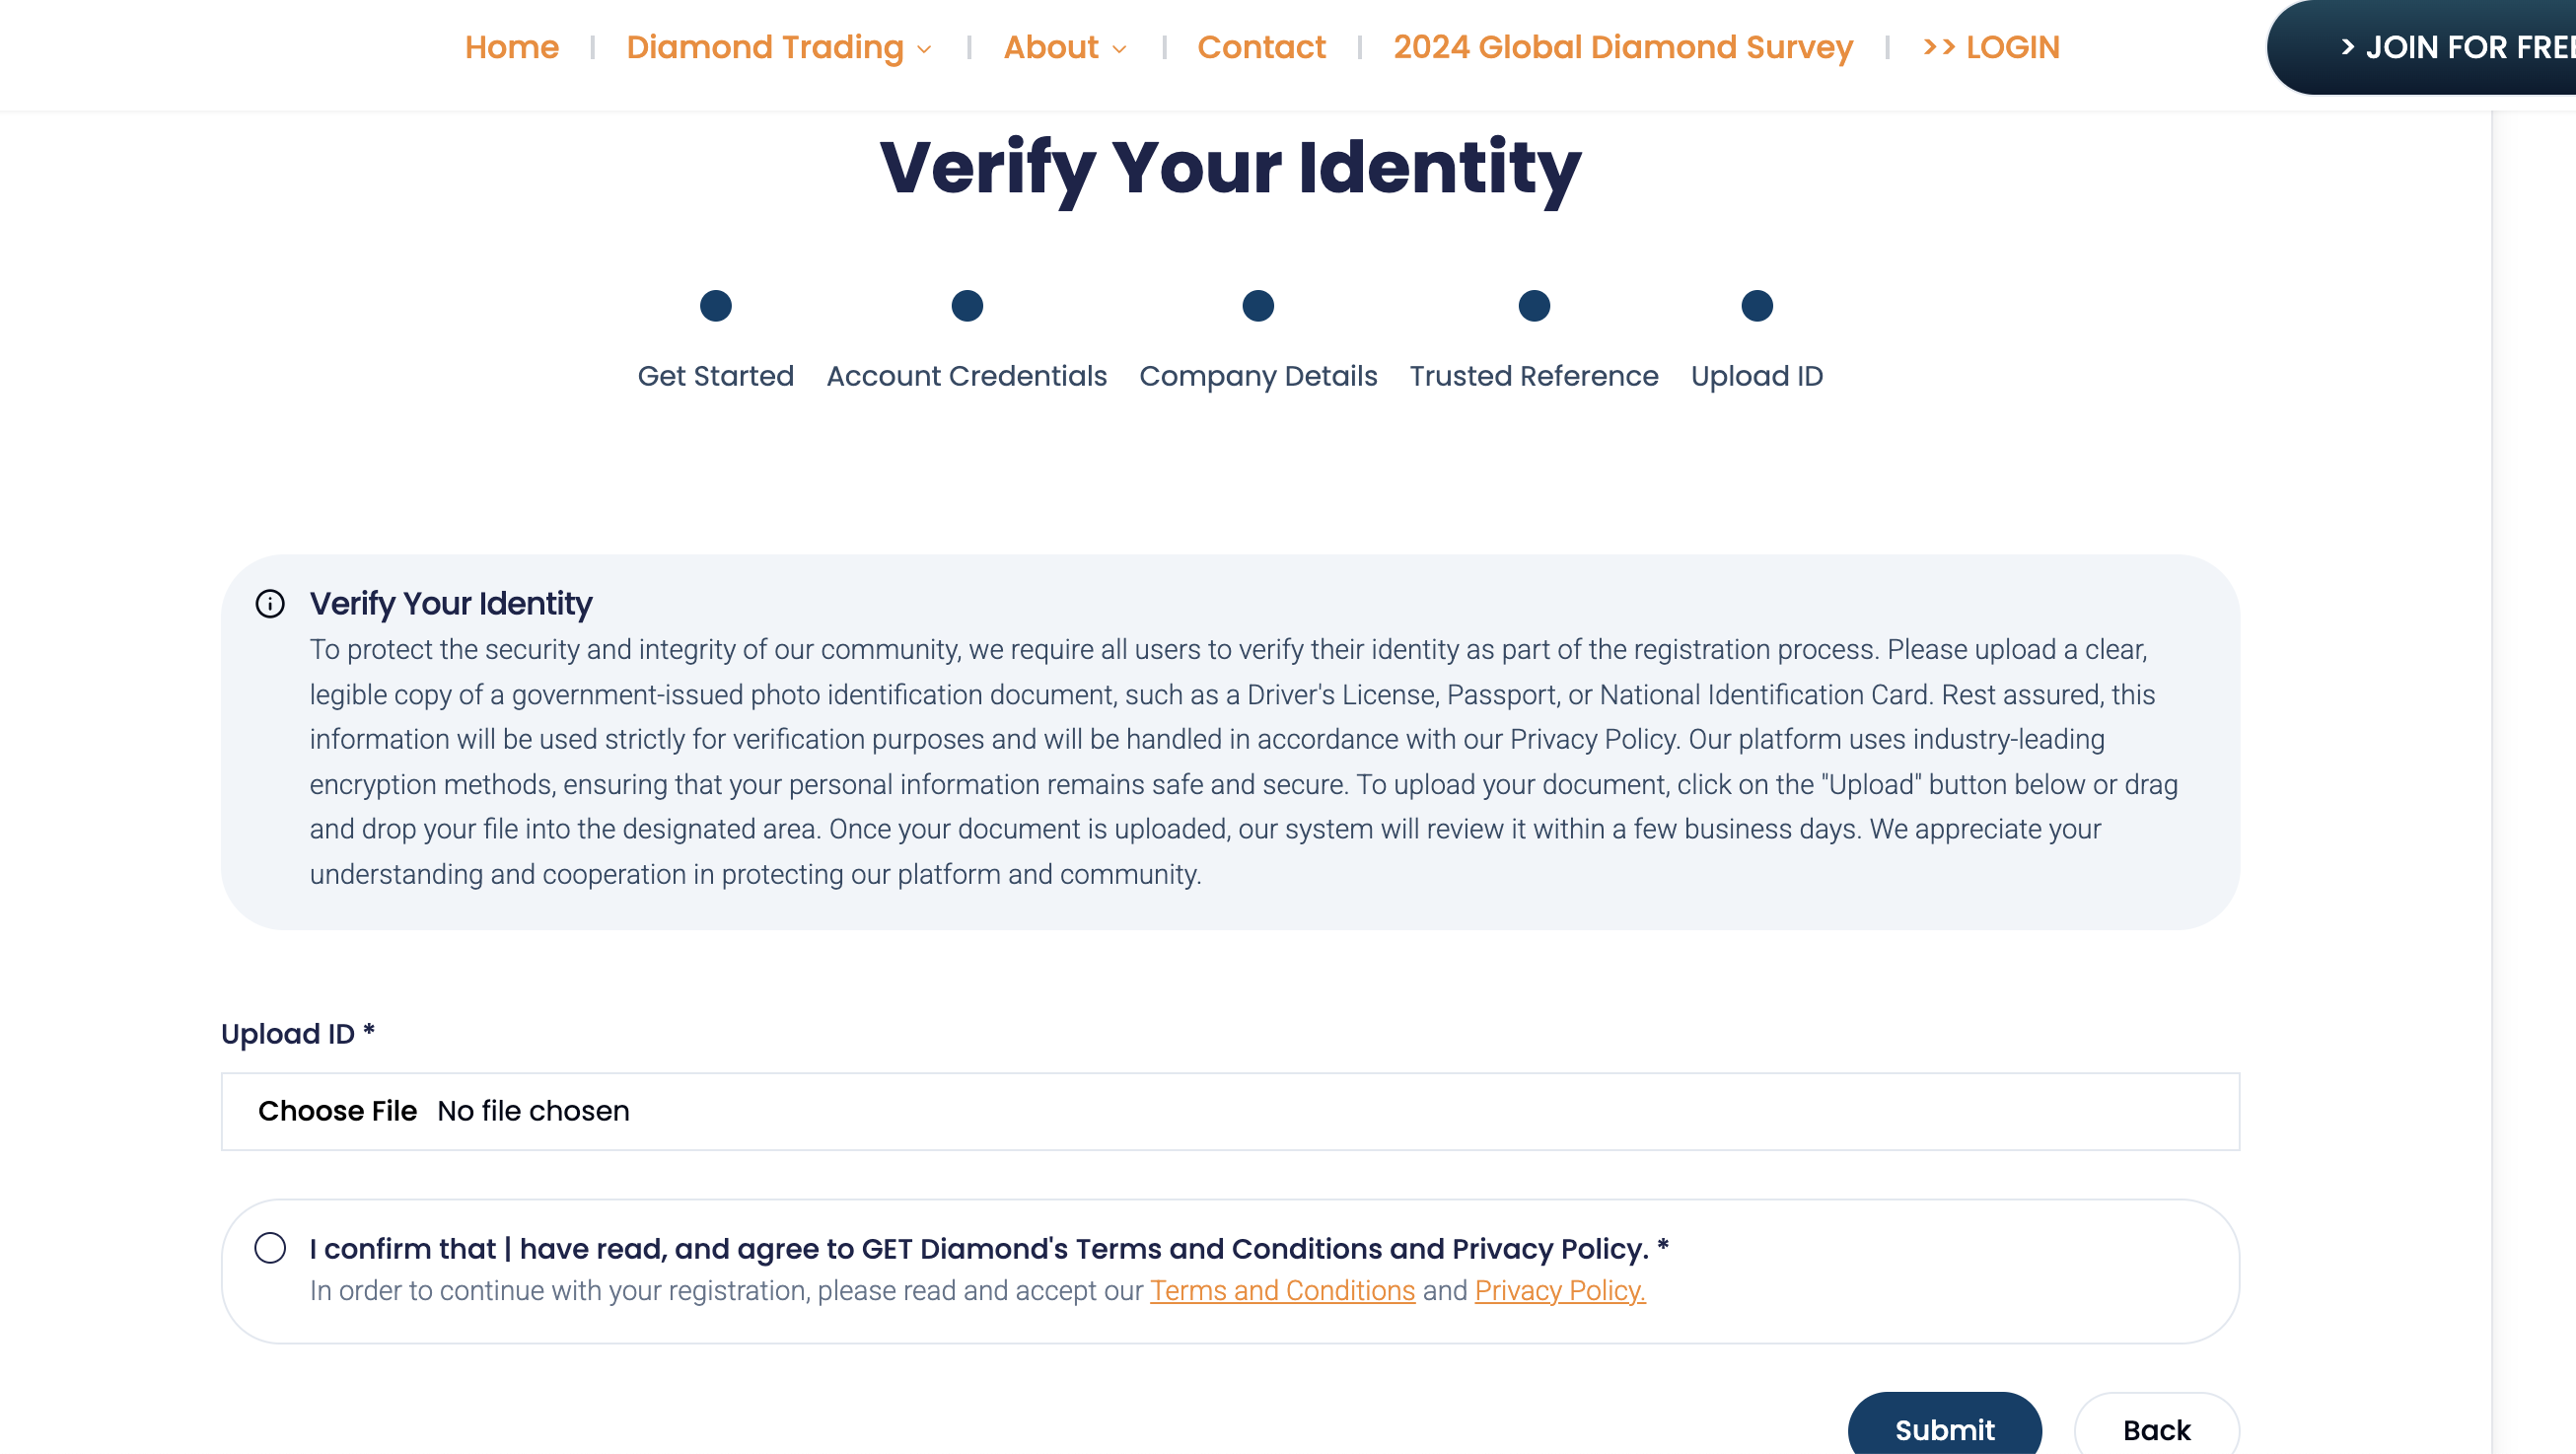Image resolution: width=2576 pixels, height=1454 pixels.
Task: Select the Get Started step dot
Action: (x=716, y=306)
